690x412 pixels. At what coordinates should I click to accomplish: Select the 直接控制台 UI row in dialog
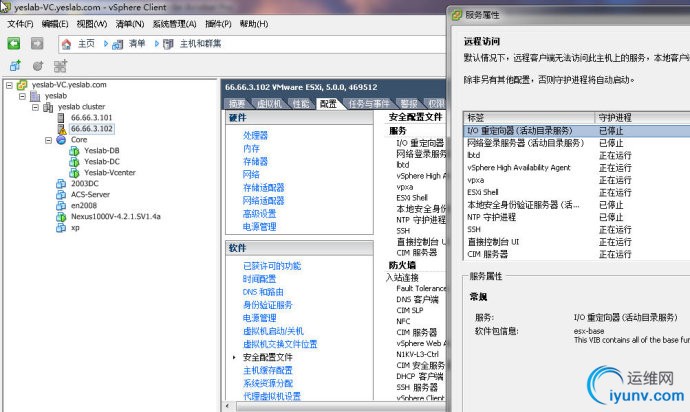pyautogui.click(x=576, y=242)
